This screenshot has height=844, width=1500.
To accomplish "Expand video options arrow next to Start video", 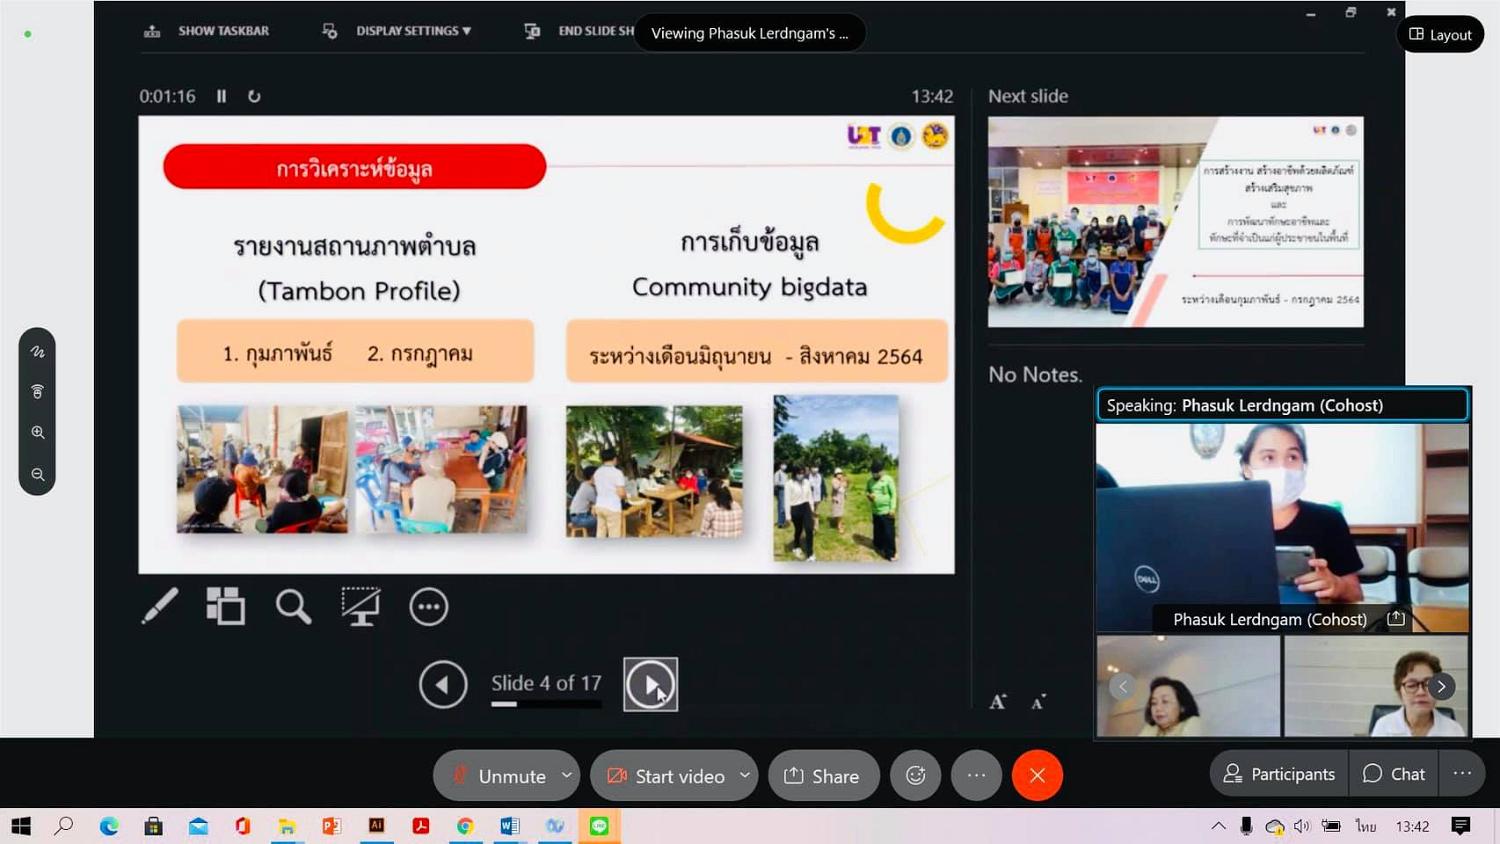I will coord(745,775).
